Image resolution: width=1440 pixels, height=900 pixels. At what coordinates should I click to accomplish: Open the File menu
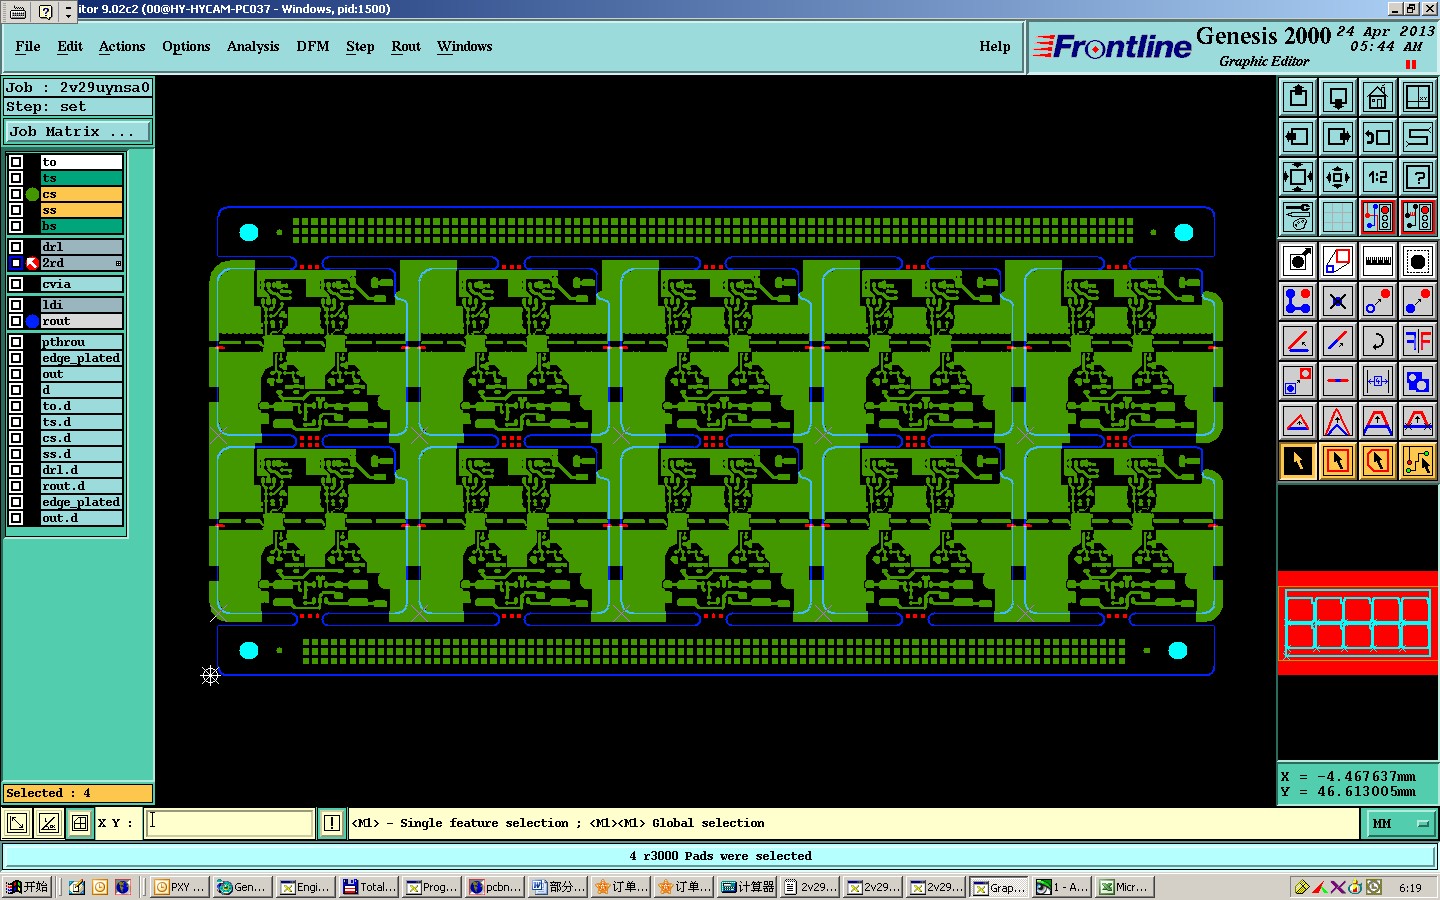click(x=28, y=46)
